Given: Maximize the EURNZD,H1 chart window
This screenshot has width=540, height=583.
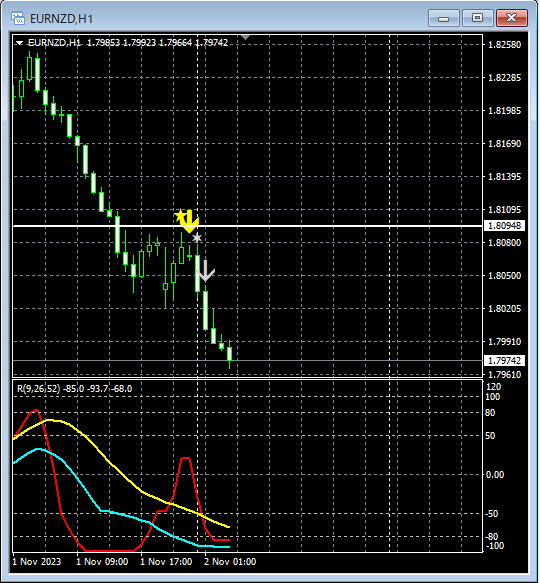Looking at the screenshot, I should coord(478,18).
